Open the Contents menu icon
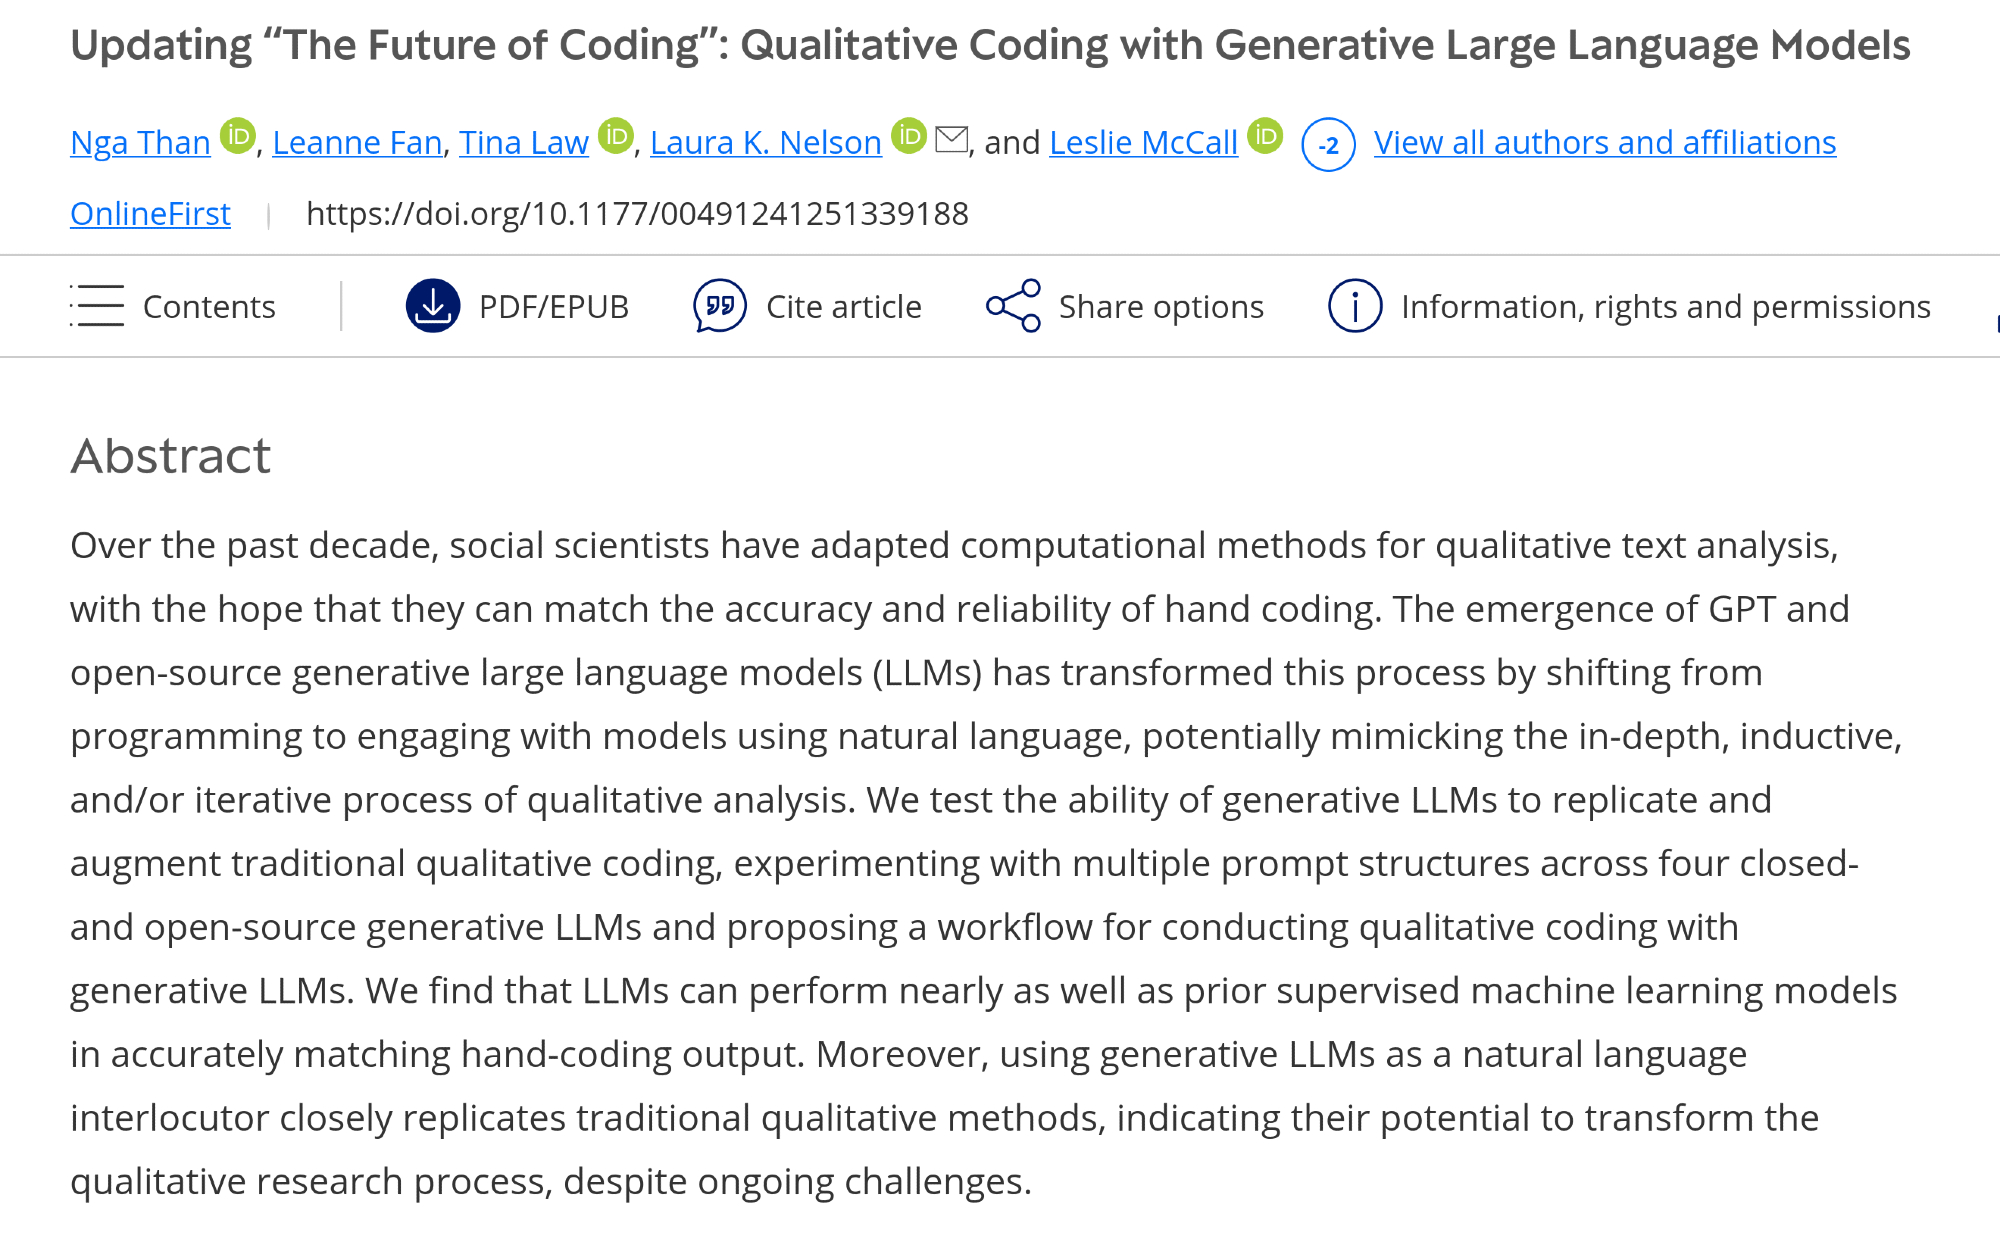2000x1248 pixels. tap(97, 306)
